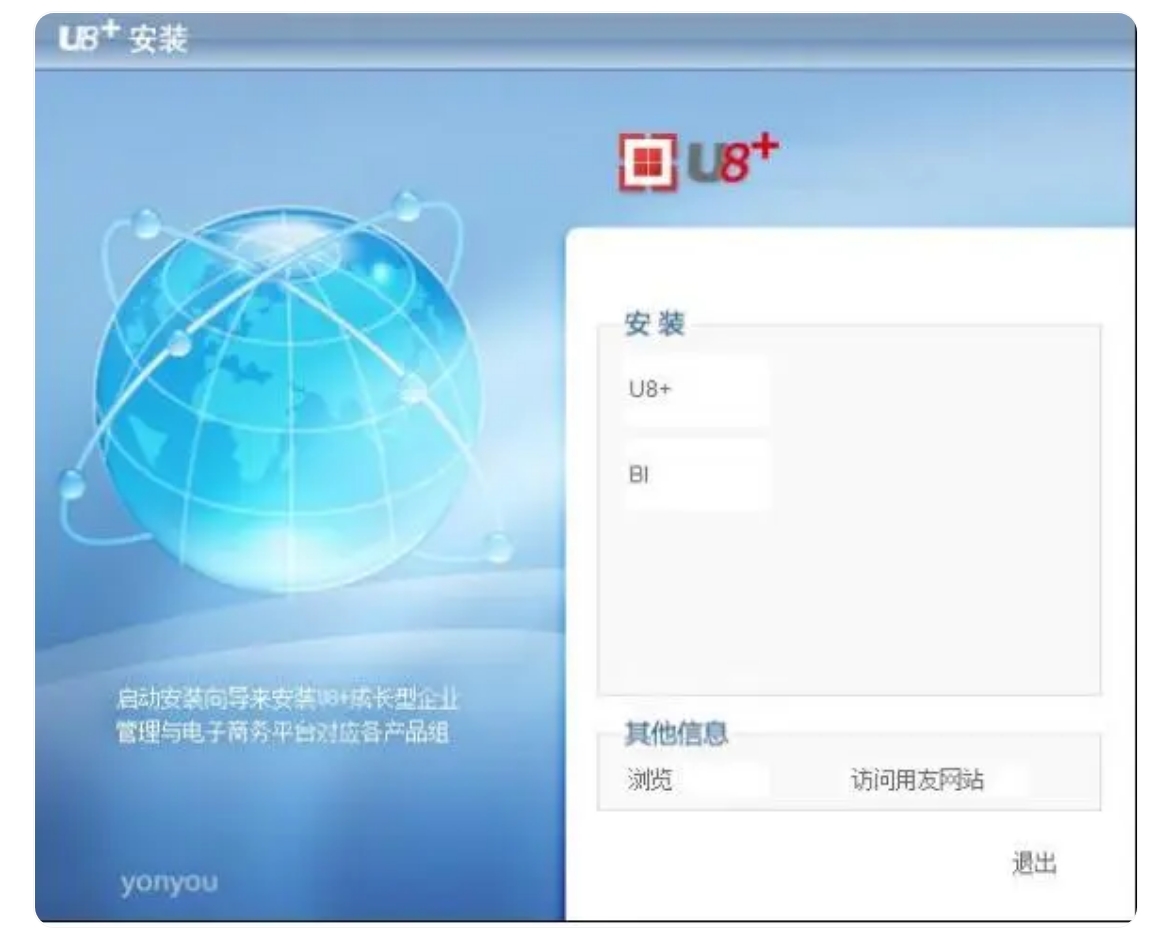Image resolution: width=1161 pixels, height=939 pixels.
Task: Click the orbit sphere at globe's lower-left
Action: click(72, 484)
